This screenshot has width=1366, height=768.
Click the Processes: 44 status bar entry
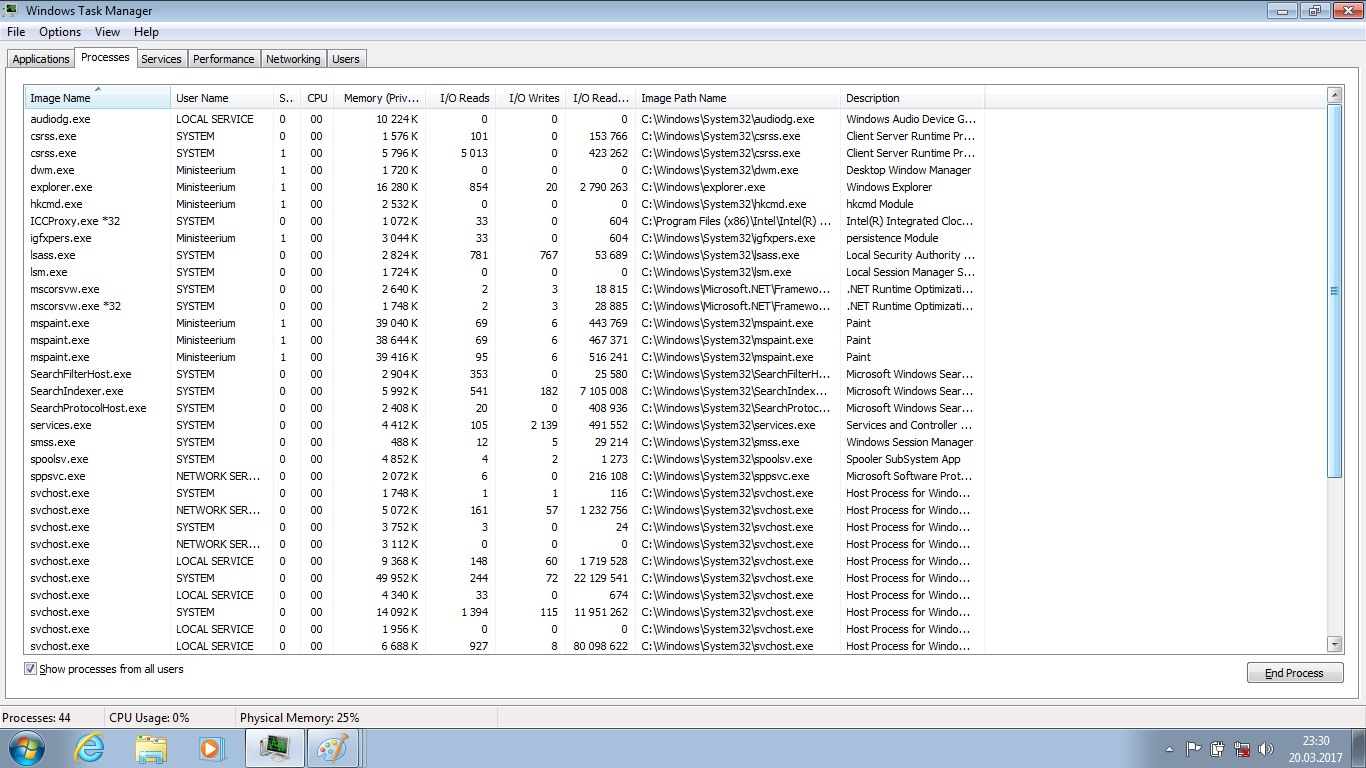[x=36, y=718]
